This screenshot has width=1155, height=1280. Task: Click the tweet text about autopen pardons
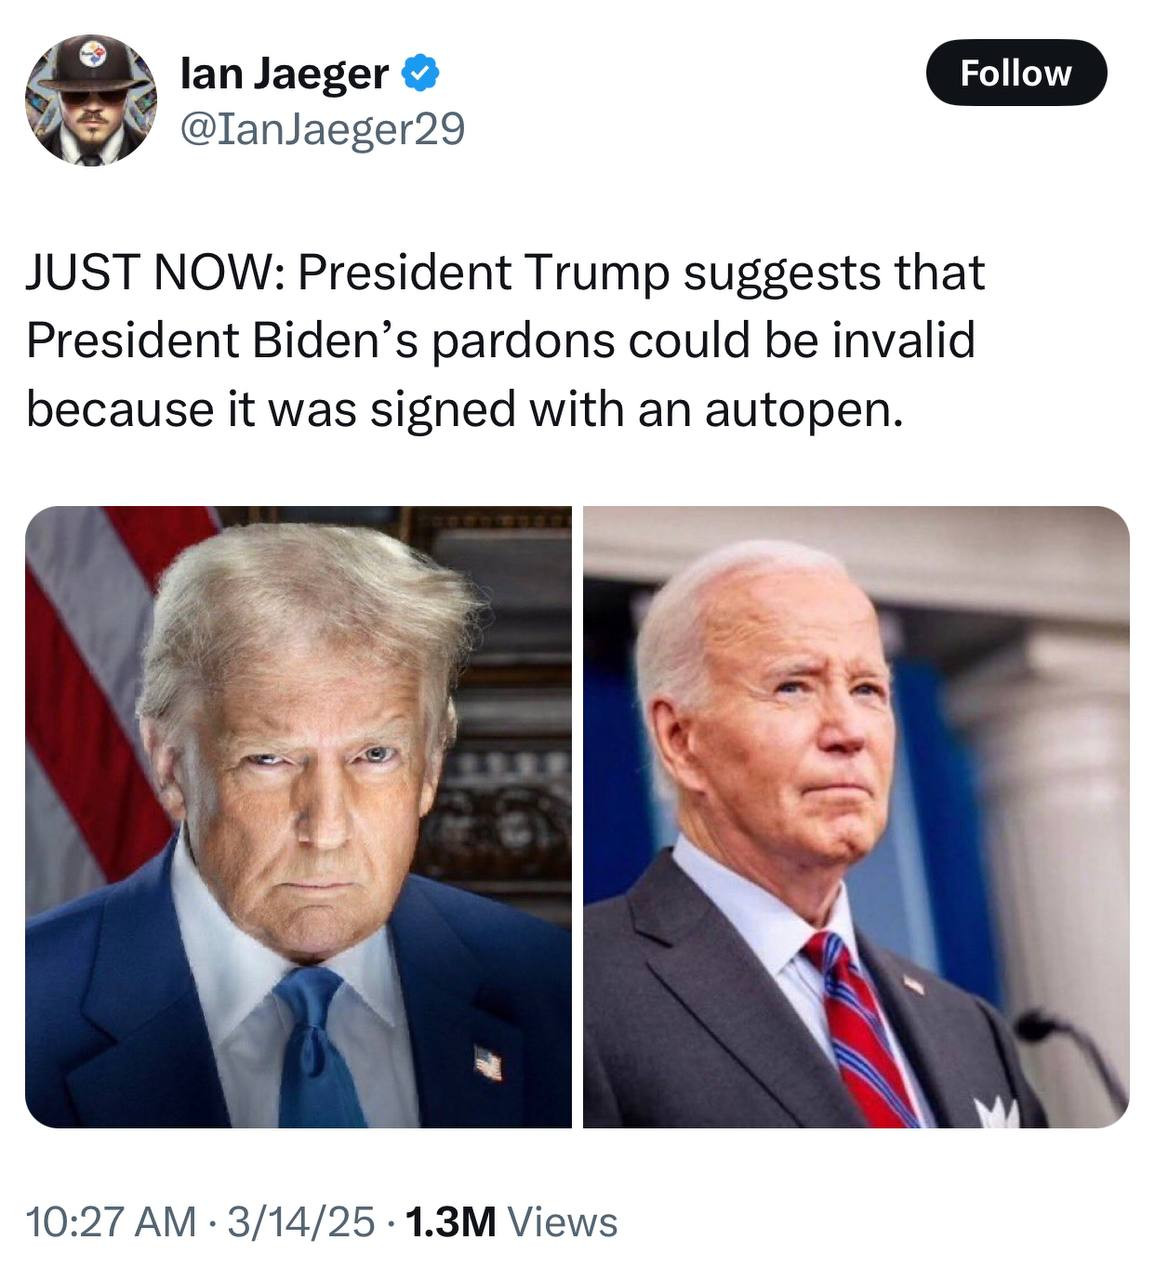[505, 341]
